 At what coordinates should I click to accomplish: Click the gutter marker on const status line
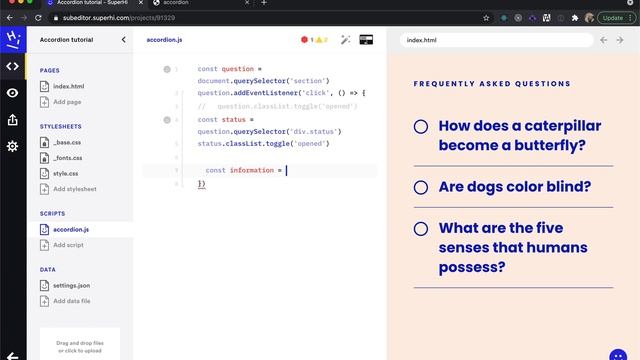(x=167, y=120)
